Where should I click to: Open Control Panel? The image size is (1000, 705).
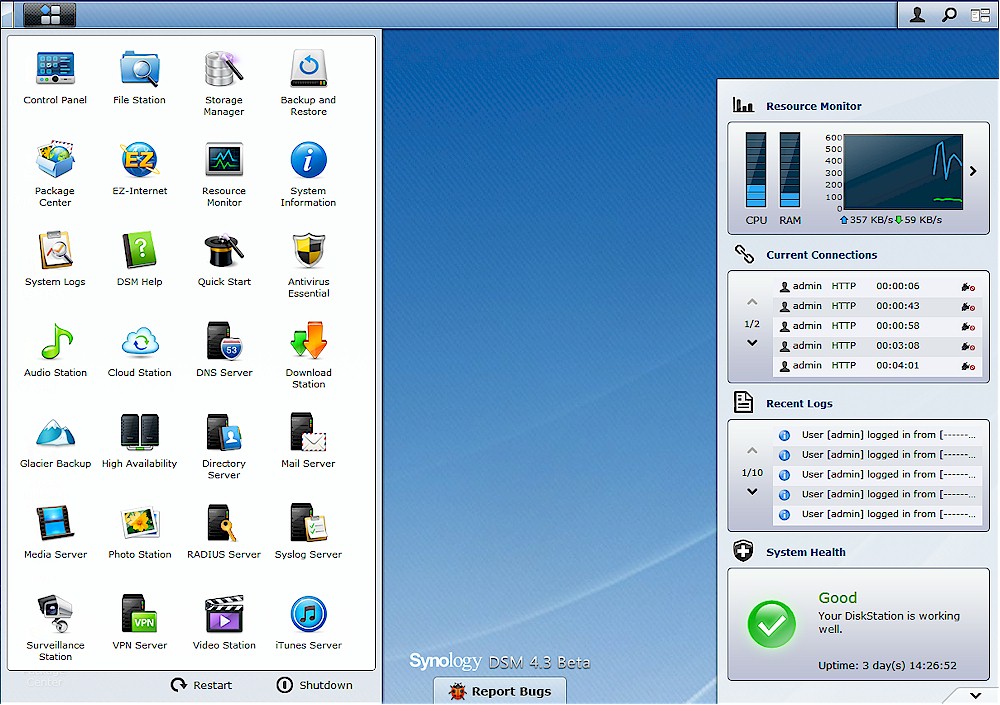[55, 77]
